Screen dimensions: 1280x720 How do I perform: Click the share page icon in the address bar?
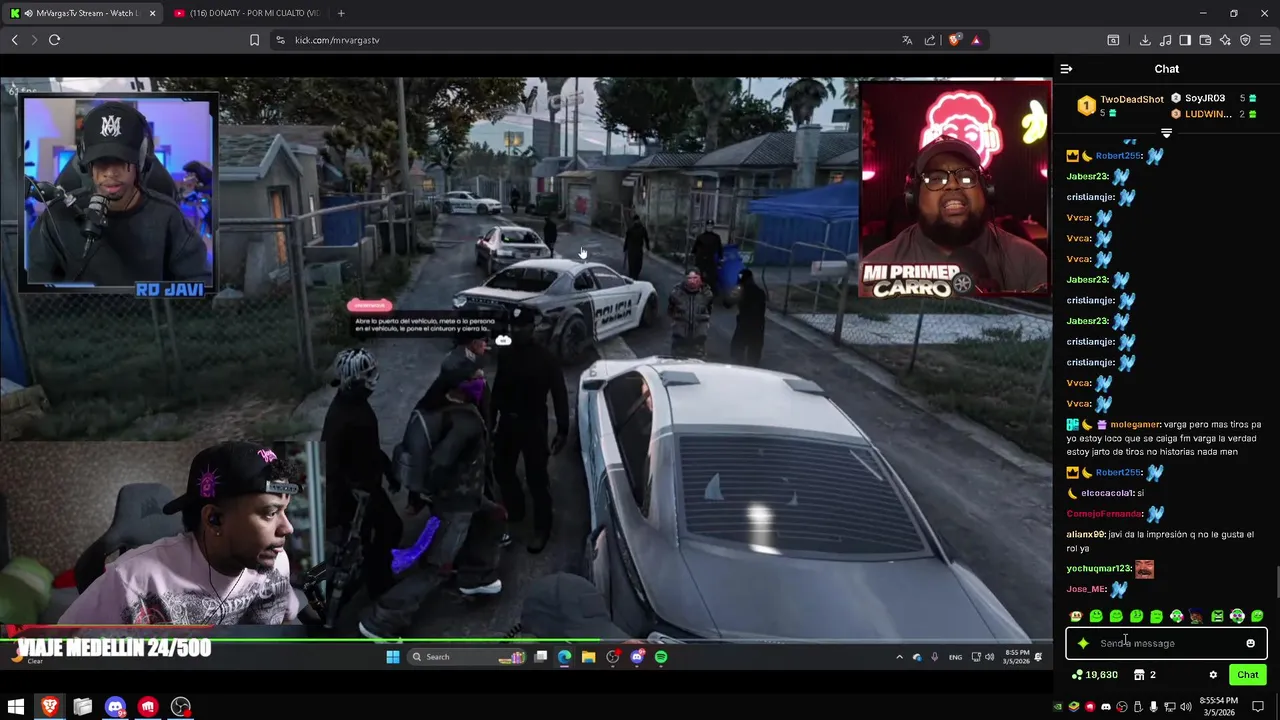[930, 40]
